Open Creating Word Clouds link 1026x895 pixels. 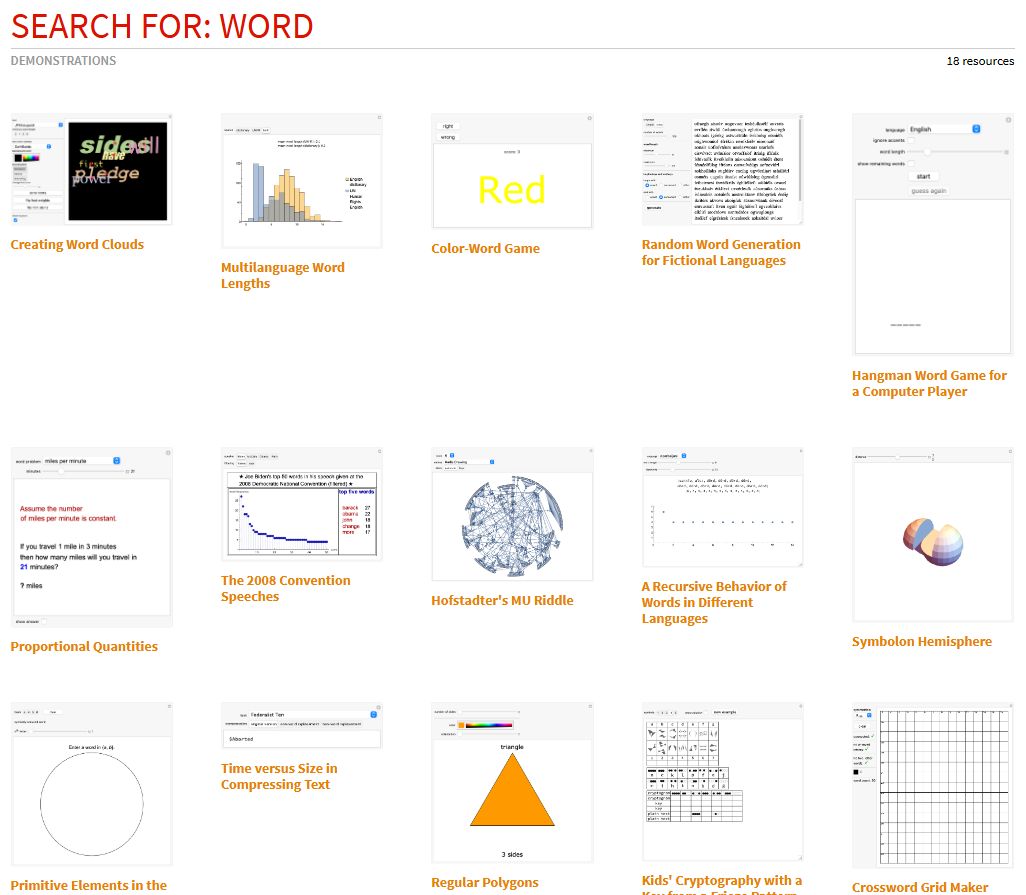(77, 245)
